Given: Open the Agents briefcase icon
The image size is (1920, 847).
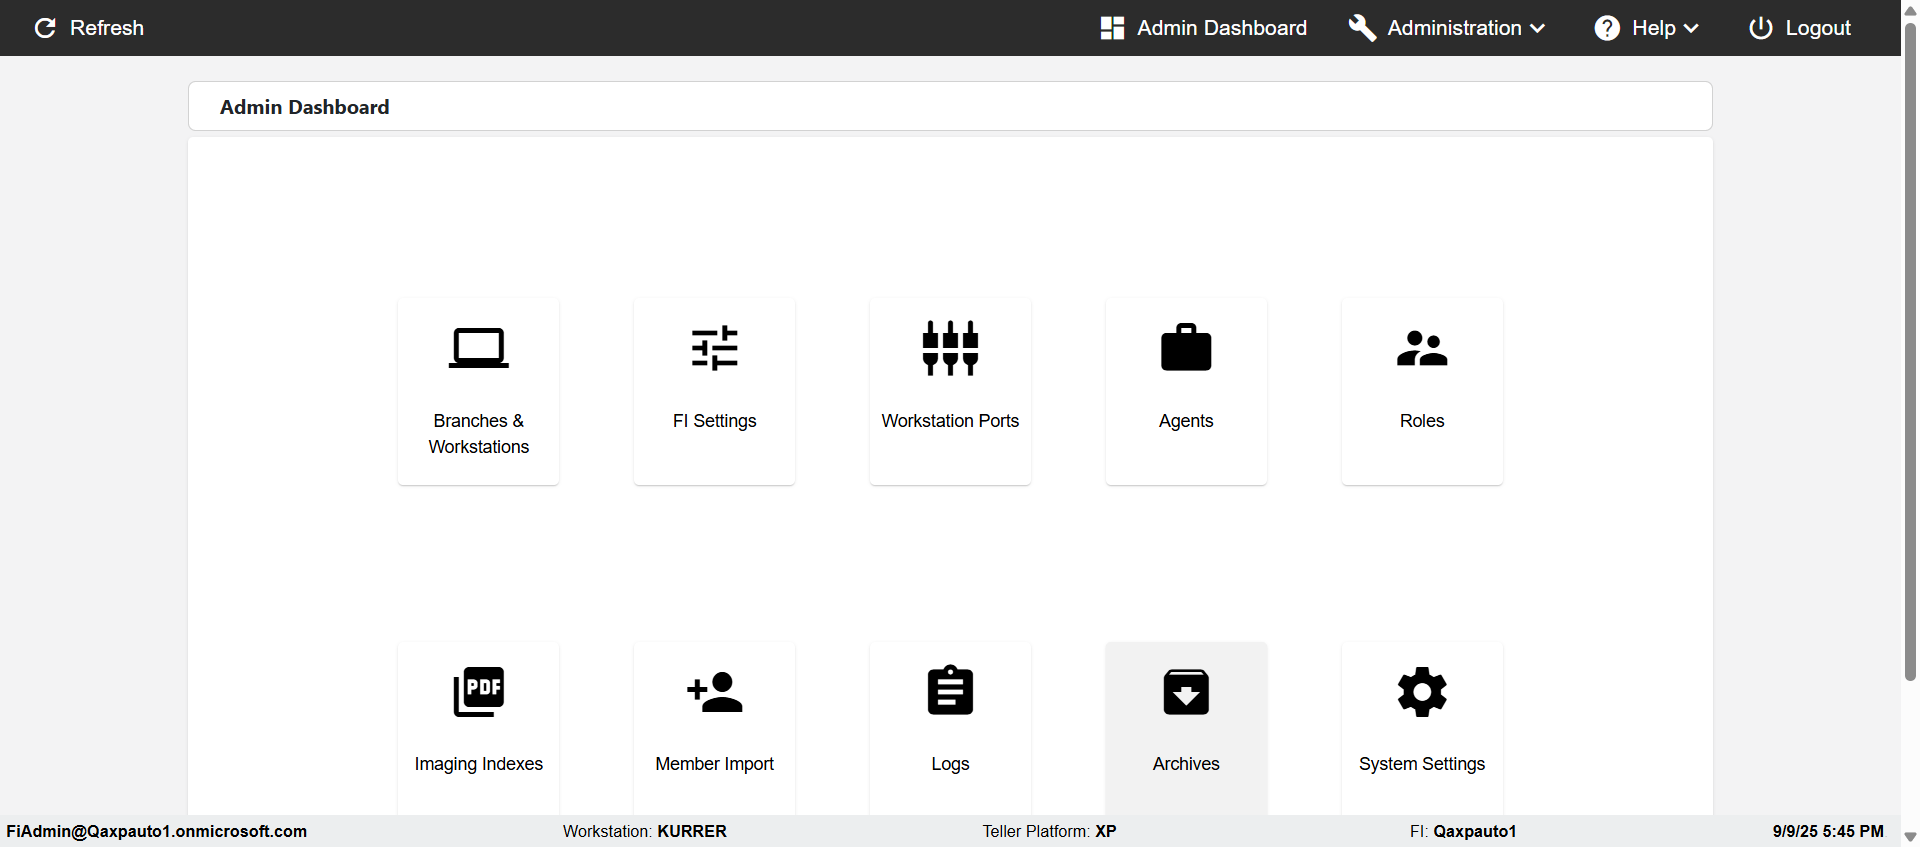Looking at the screenshot, I should coord(1186,347).
